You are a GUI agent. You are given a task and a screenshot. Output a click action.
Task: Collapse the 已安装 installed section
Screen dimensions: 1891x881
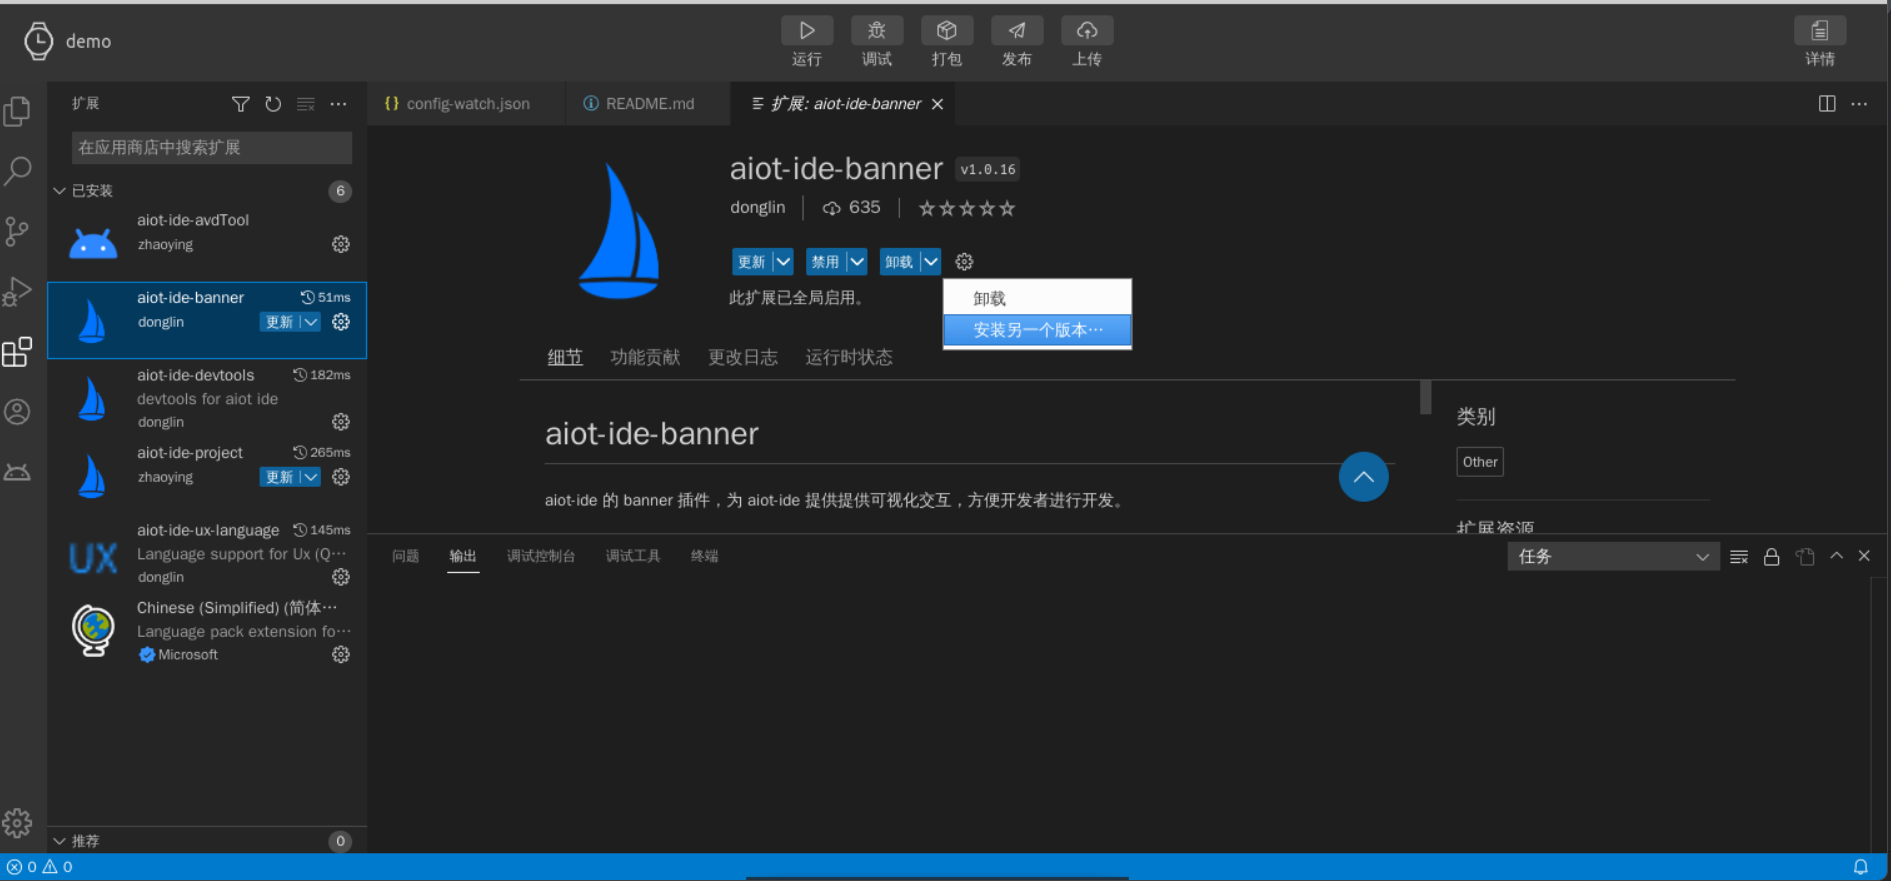click(x=59, y=190)
